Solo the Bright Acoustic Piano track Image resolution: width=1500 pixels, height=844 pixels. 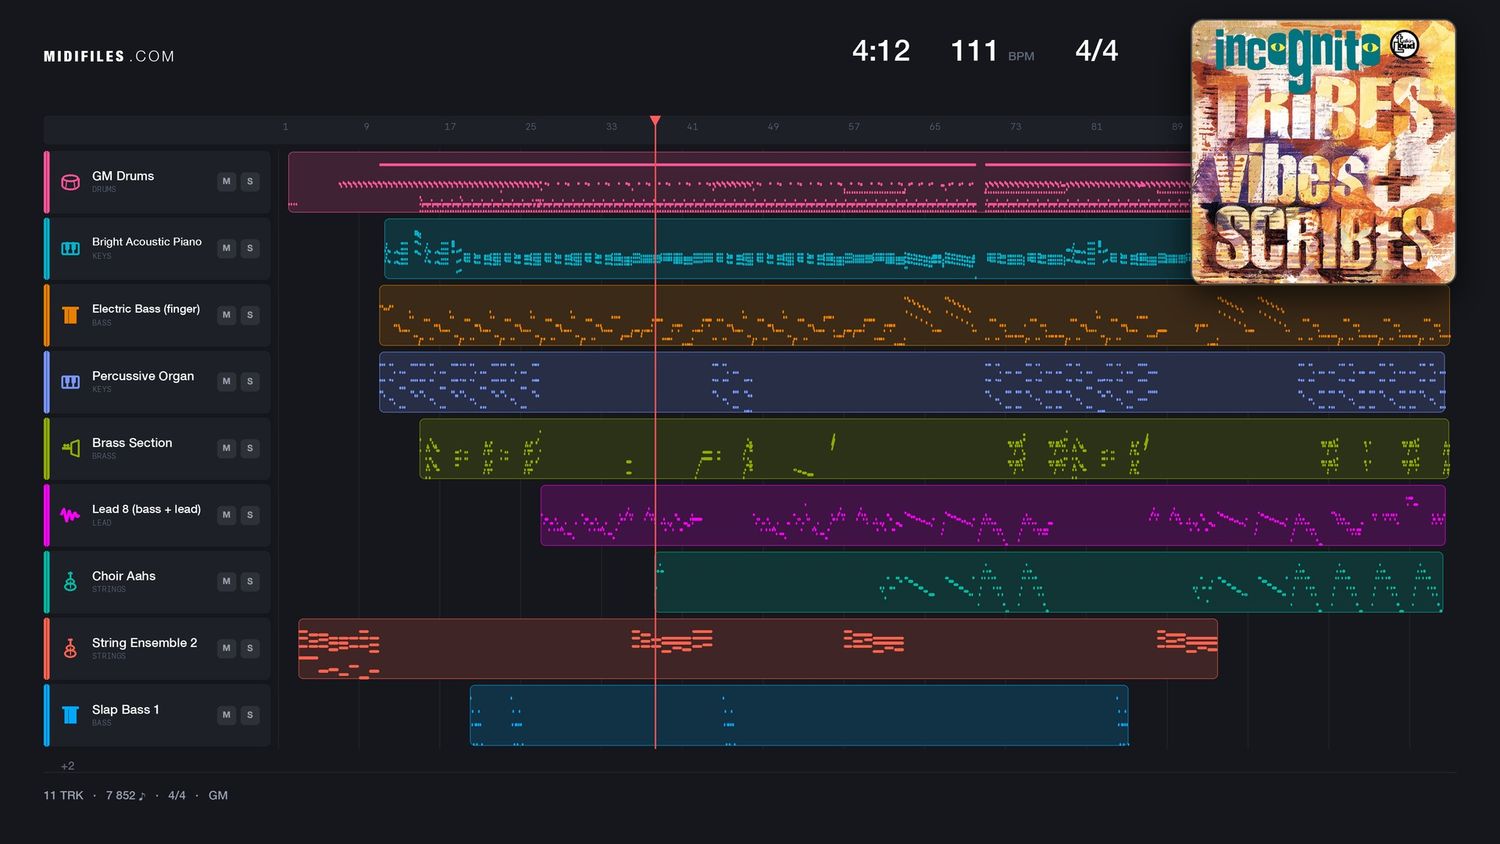coord(250,248)
